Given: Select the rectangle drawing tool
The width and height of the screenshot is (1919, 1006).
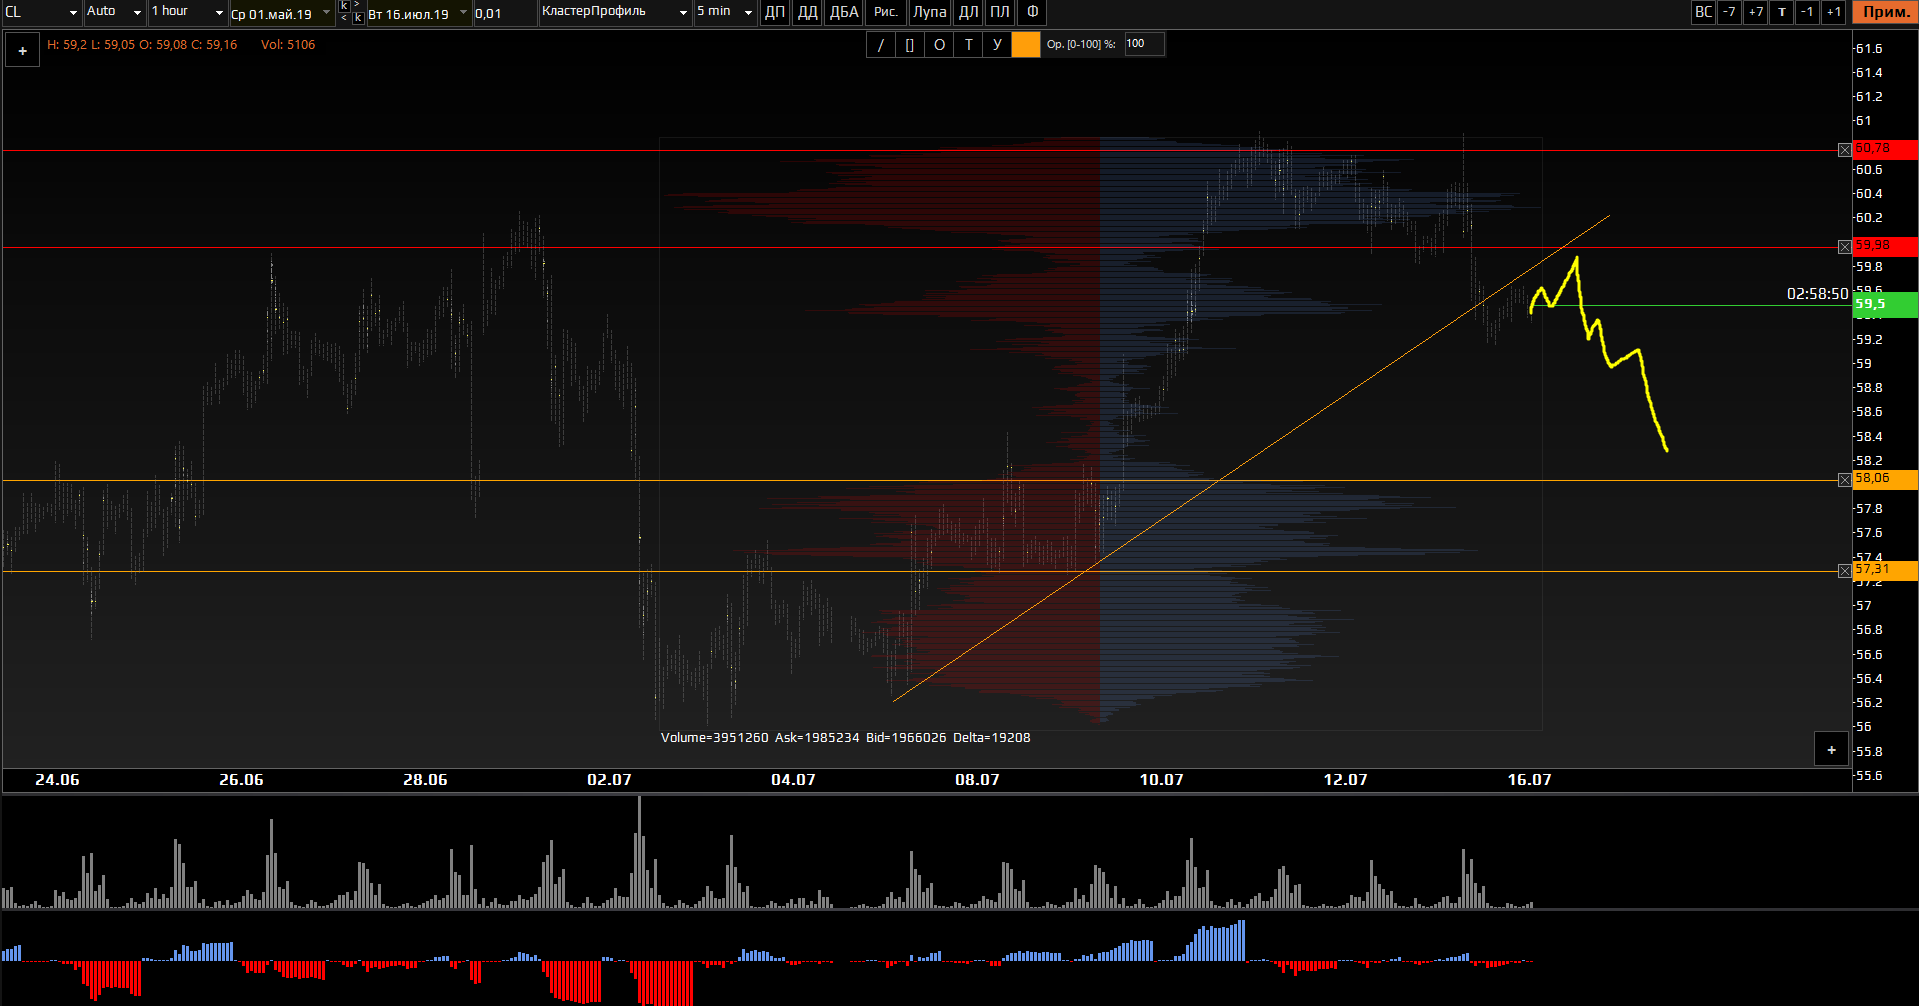Looking at the screenshot, I should point(909,44).
